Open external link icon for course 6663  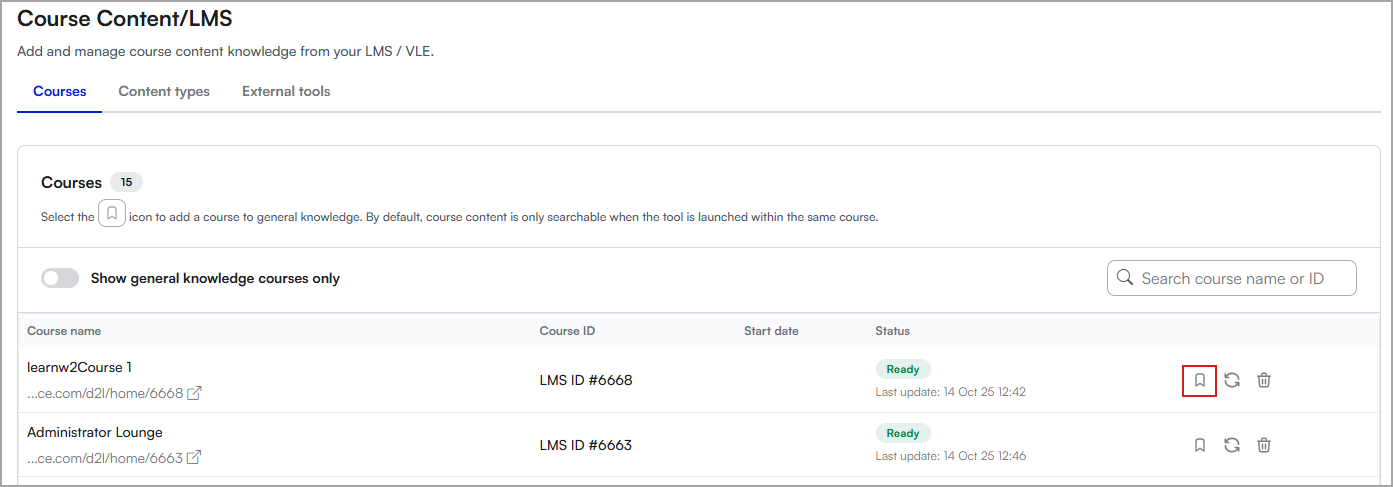(x=195, y=457)
